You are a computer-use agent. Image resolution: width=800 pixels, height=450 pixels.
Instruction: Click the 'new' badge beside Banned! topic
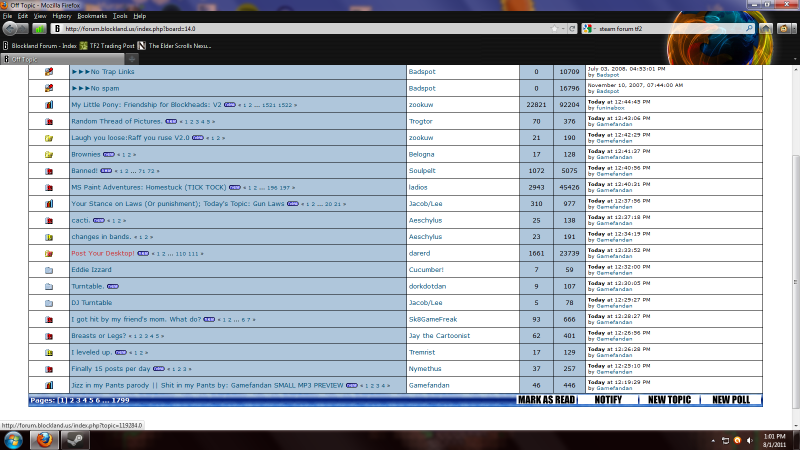click(x=105, y=171)
